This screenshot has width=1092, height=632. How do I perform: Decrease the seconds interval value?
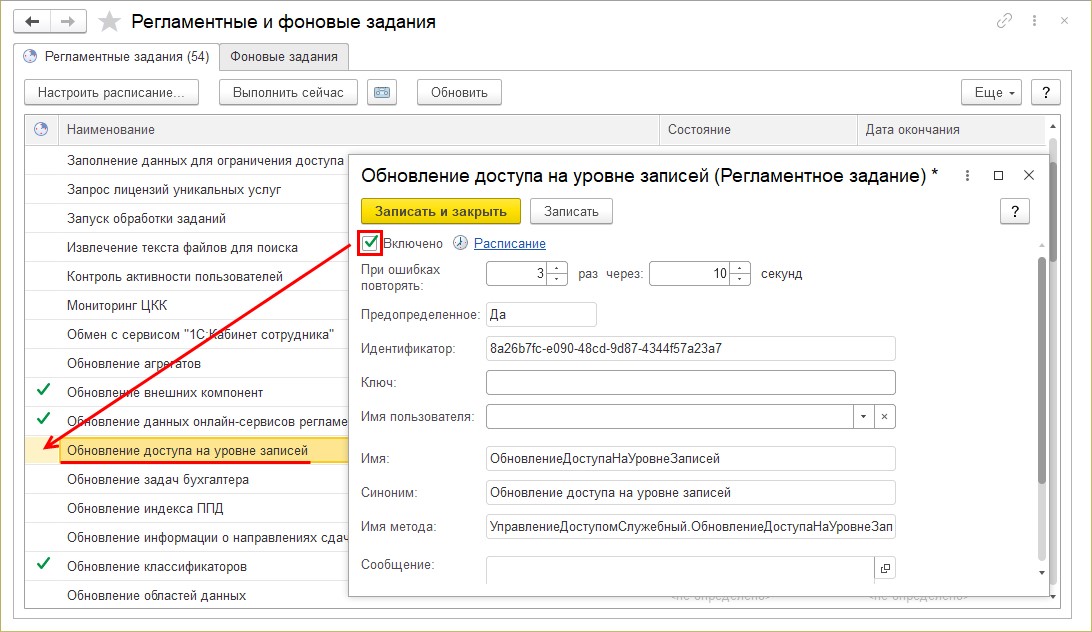tap(740, 279)
